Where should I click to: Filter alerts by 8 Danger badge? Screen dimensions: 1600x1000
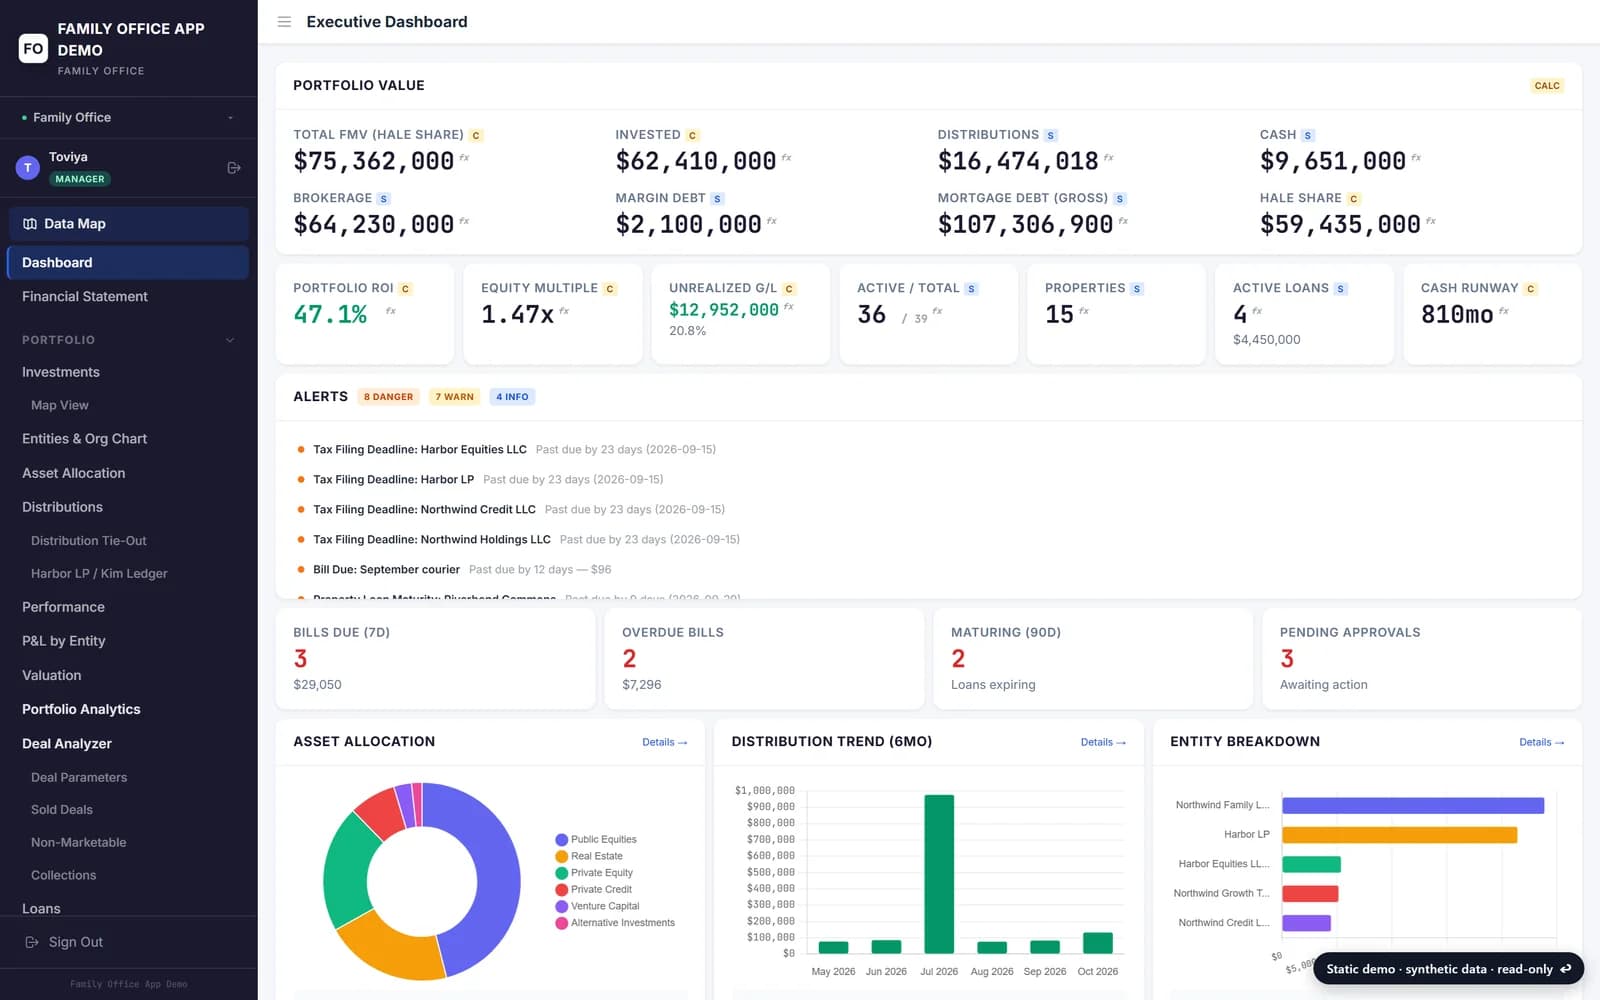click(389, 397)
